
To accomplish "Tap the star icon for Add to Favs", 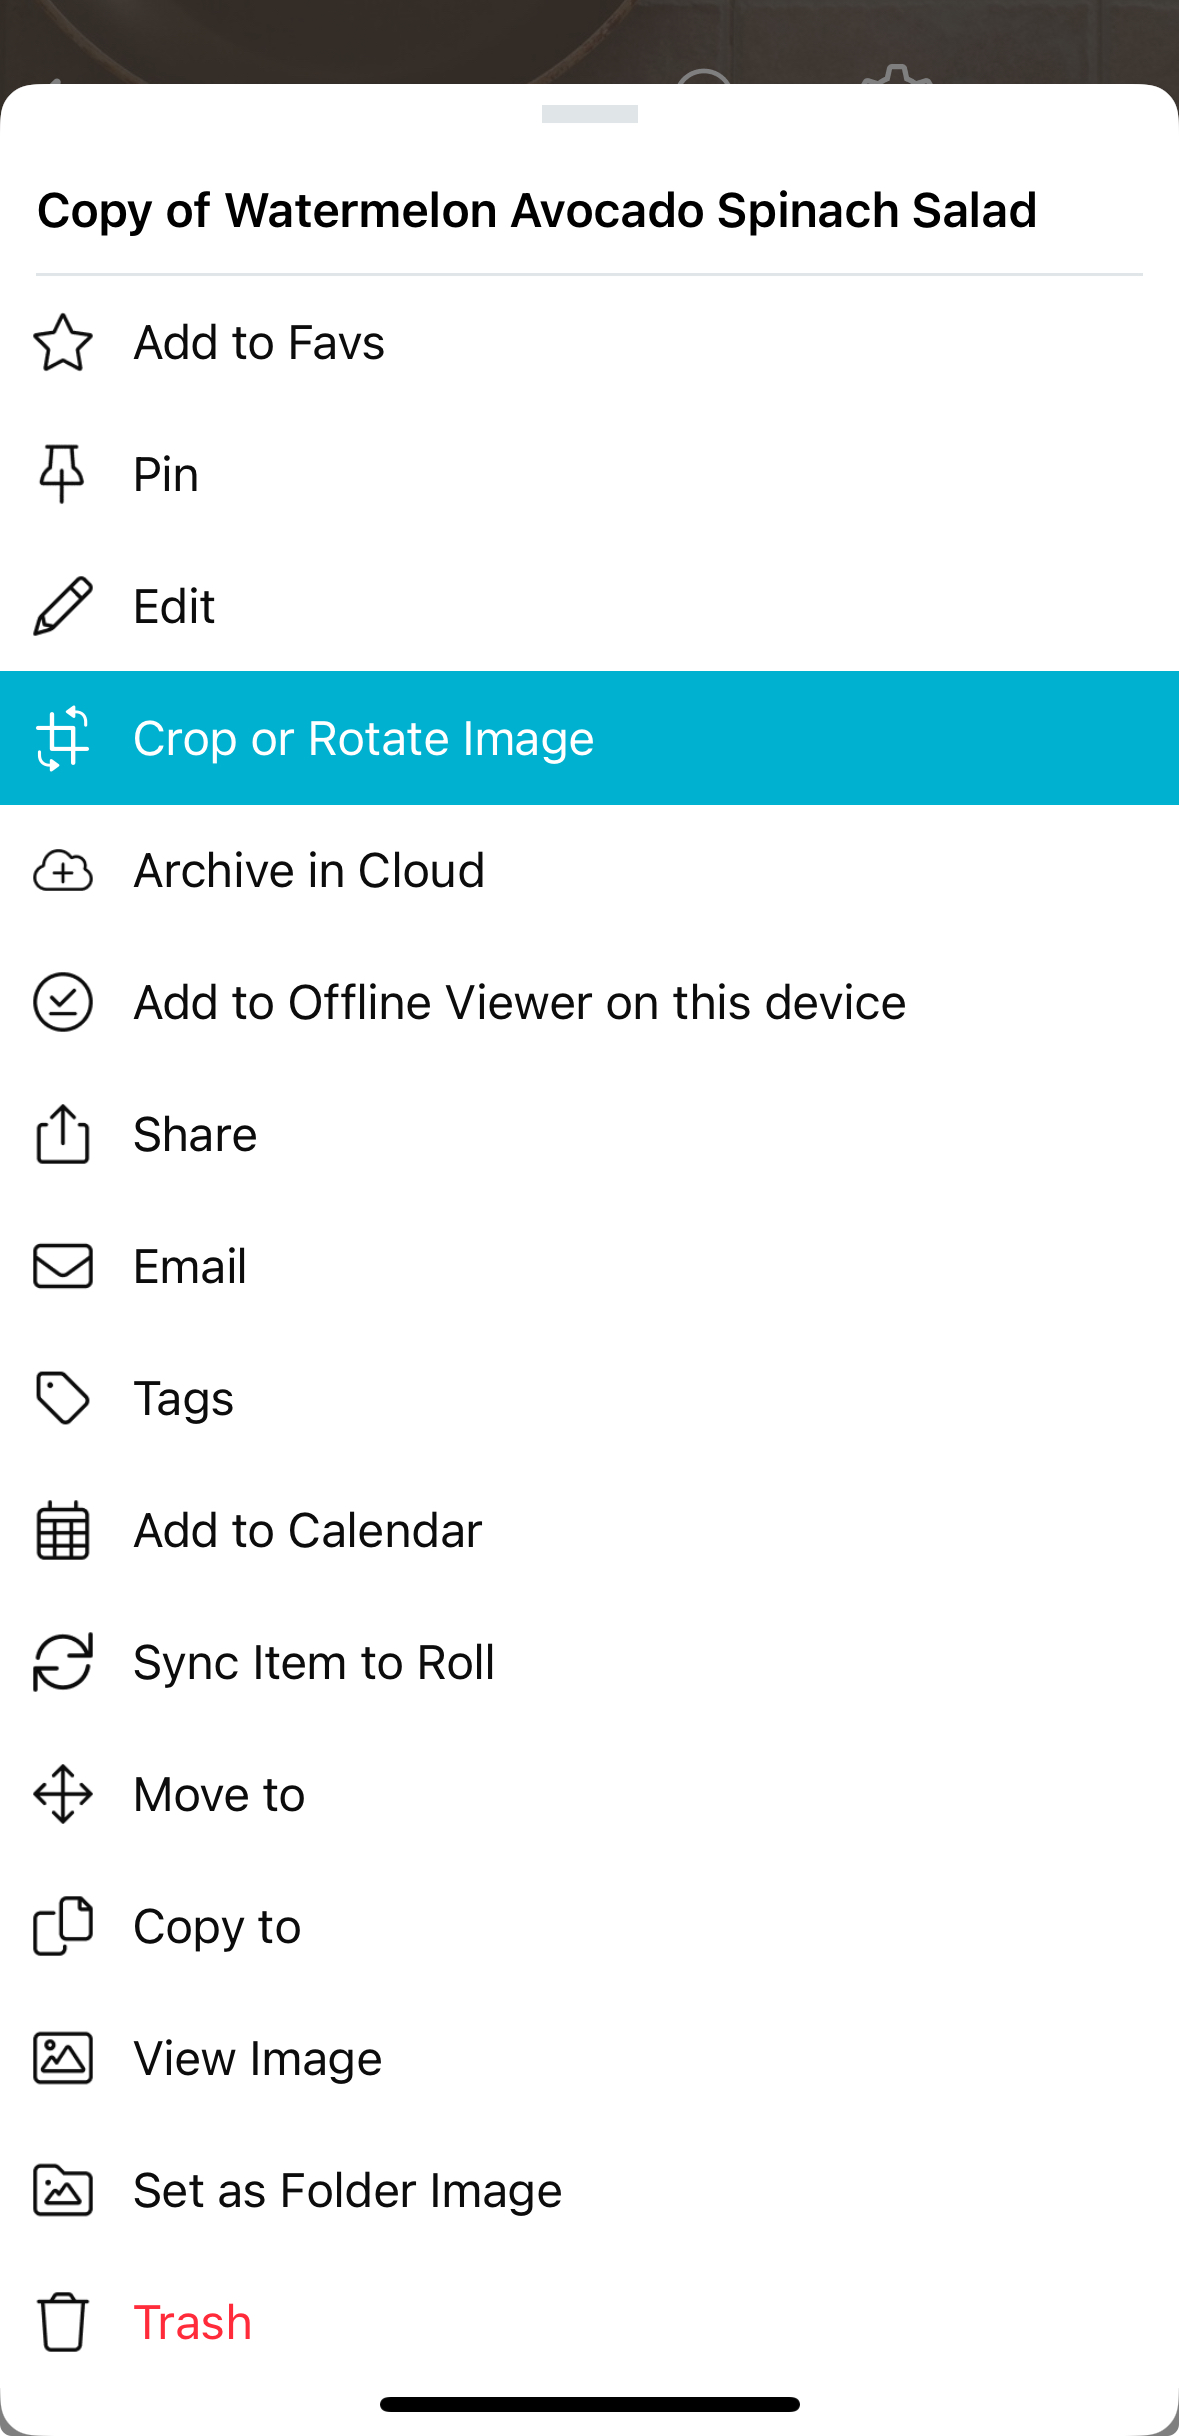I will point(63,343).
